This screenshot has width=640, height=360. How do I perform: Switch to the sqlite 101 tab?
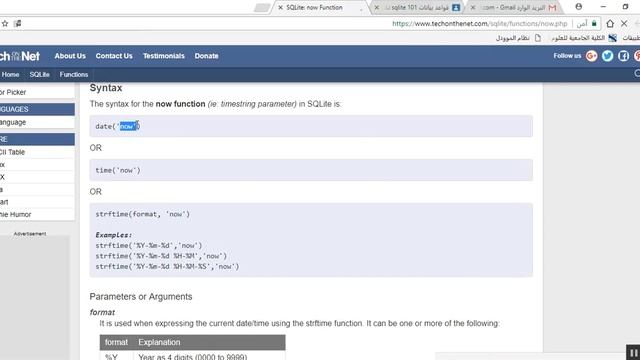[420, 7]
